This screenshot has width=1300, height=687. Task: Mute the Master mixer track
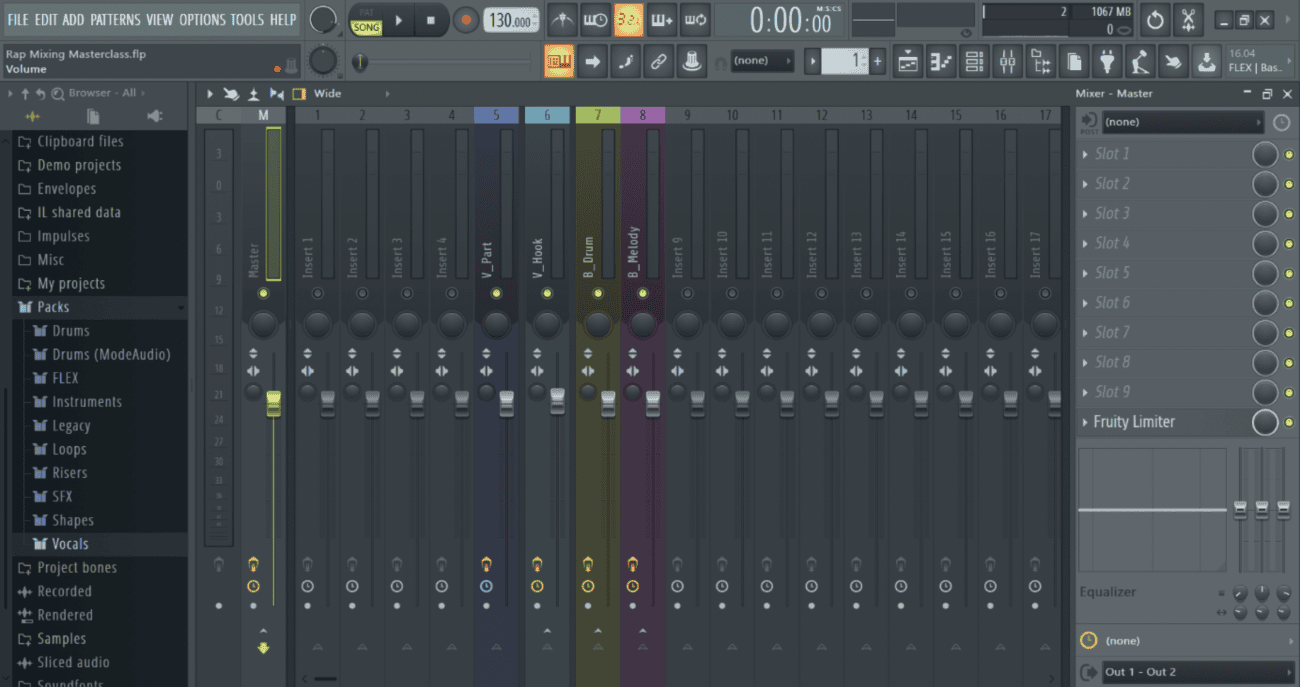(x=263, y=294)
